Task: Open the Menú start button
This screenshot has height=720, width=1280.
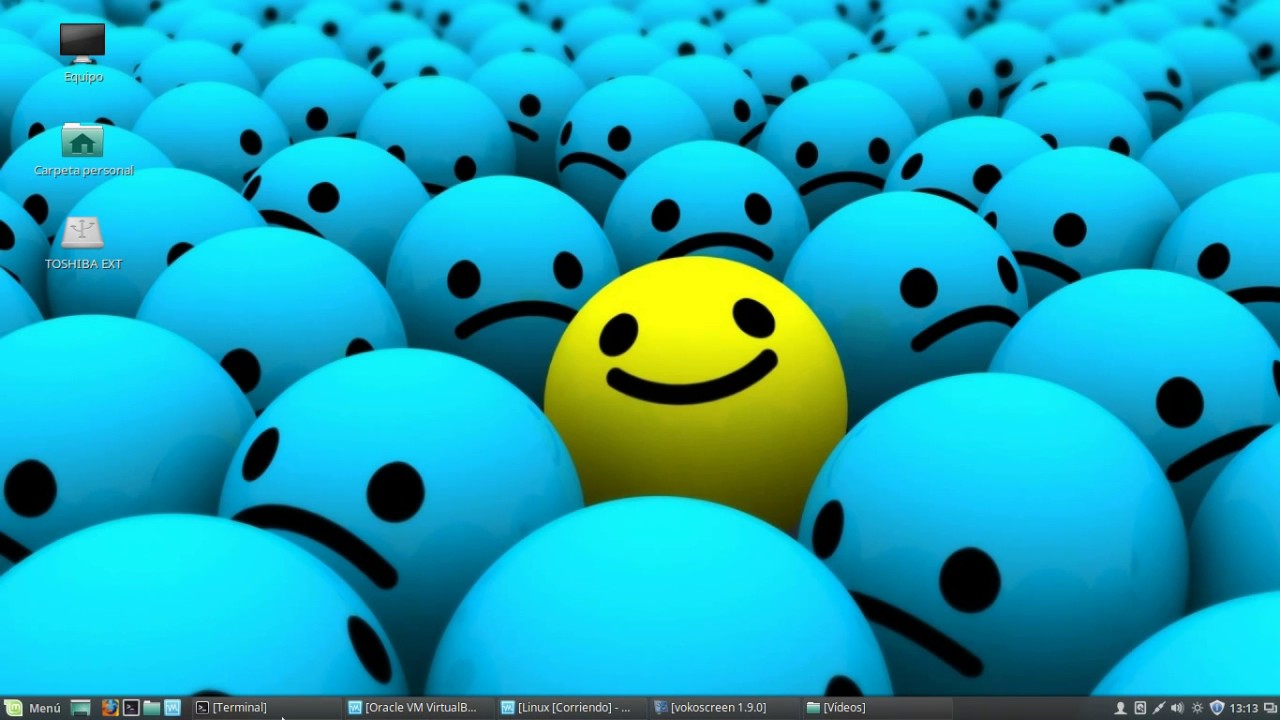Action: (33, 708)
